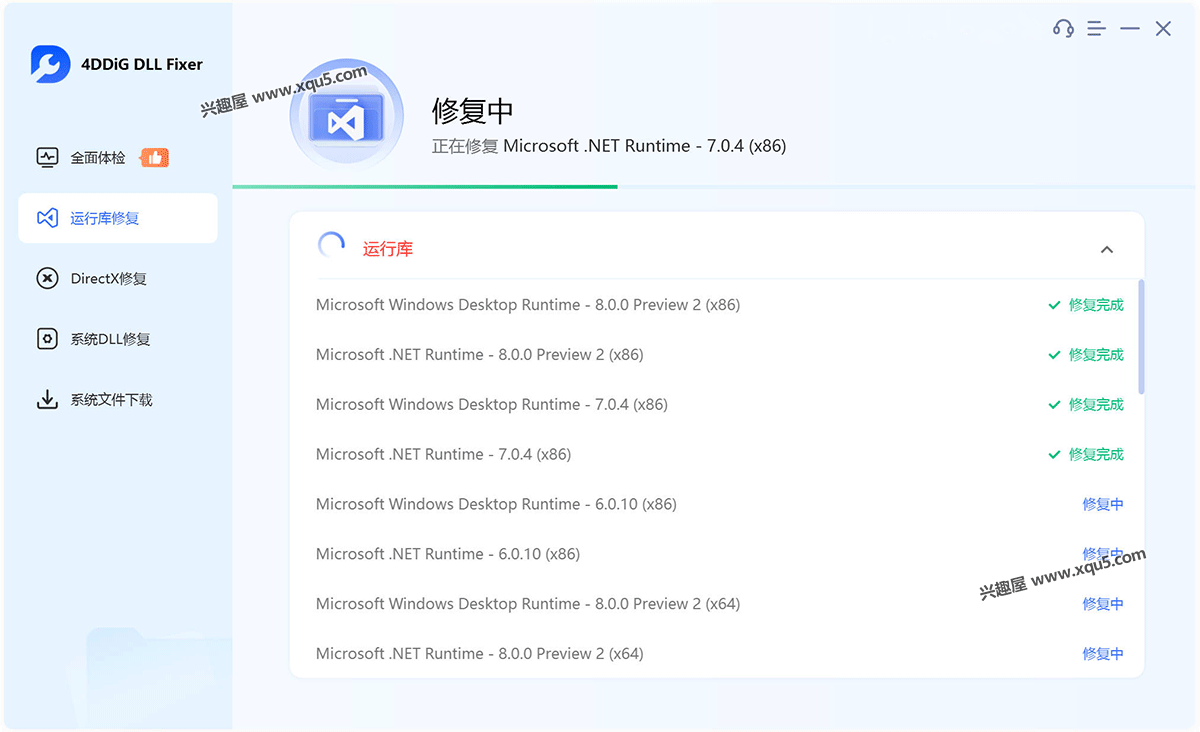The image size is (1200, 732).
Task: Click 正在修复 Microsoft .NET Runtime status line
Action: 609,146
